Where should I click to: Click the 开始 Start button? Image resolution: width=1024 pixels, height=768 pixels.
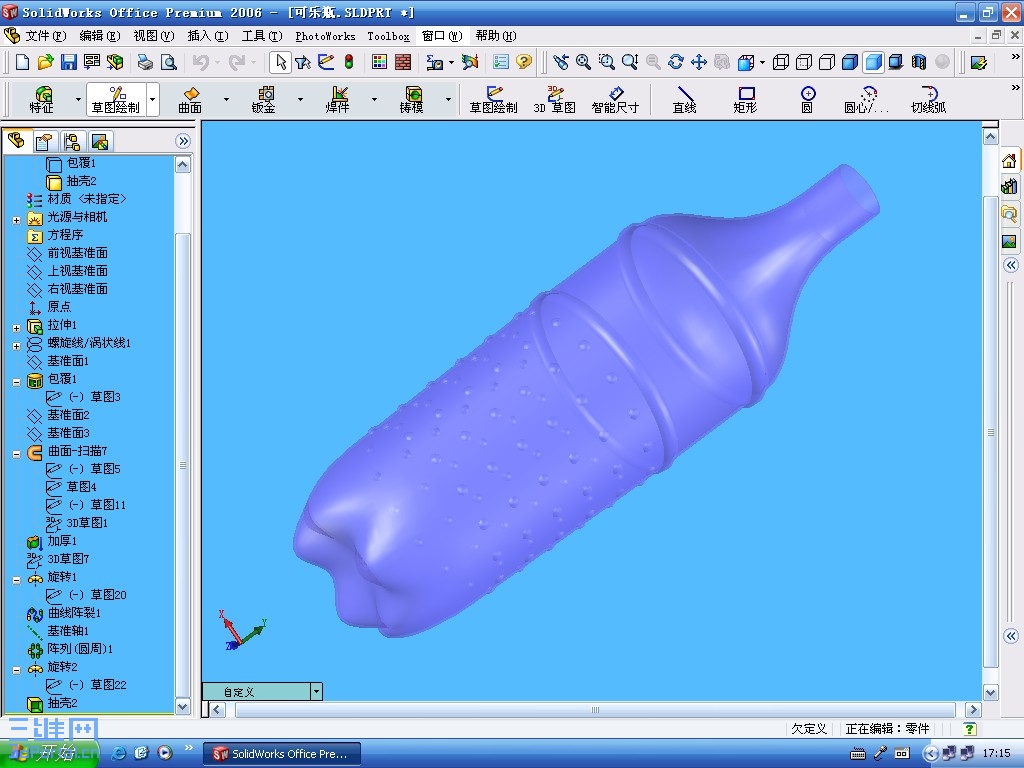point(48,753)
